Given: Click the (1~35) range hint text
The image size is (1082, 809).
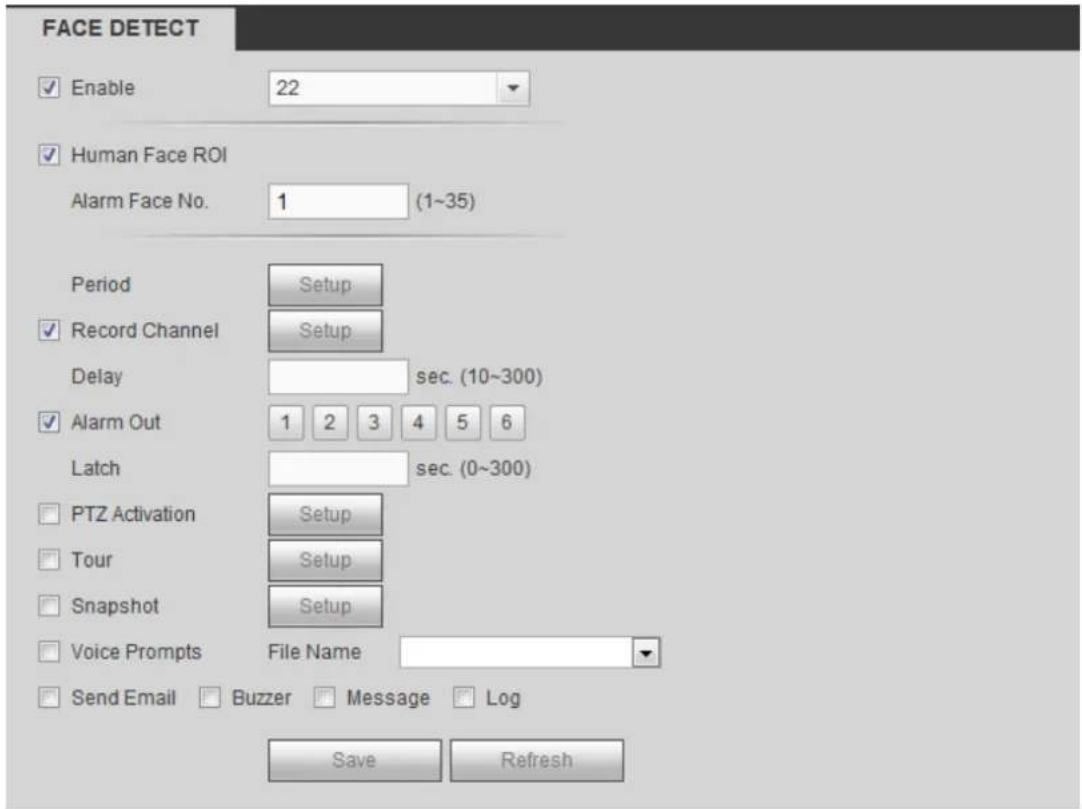Looking at the screenshot, I should click(446, 202).
